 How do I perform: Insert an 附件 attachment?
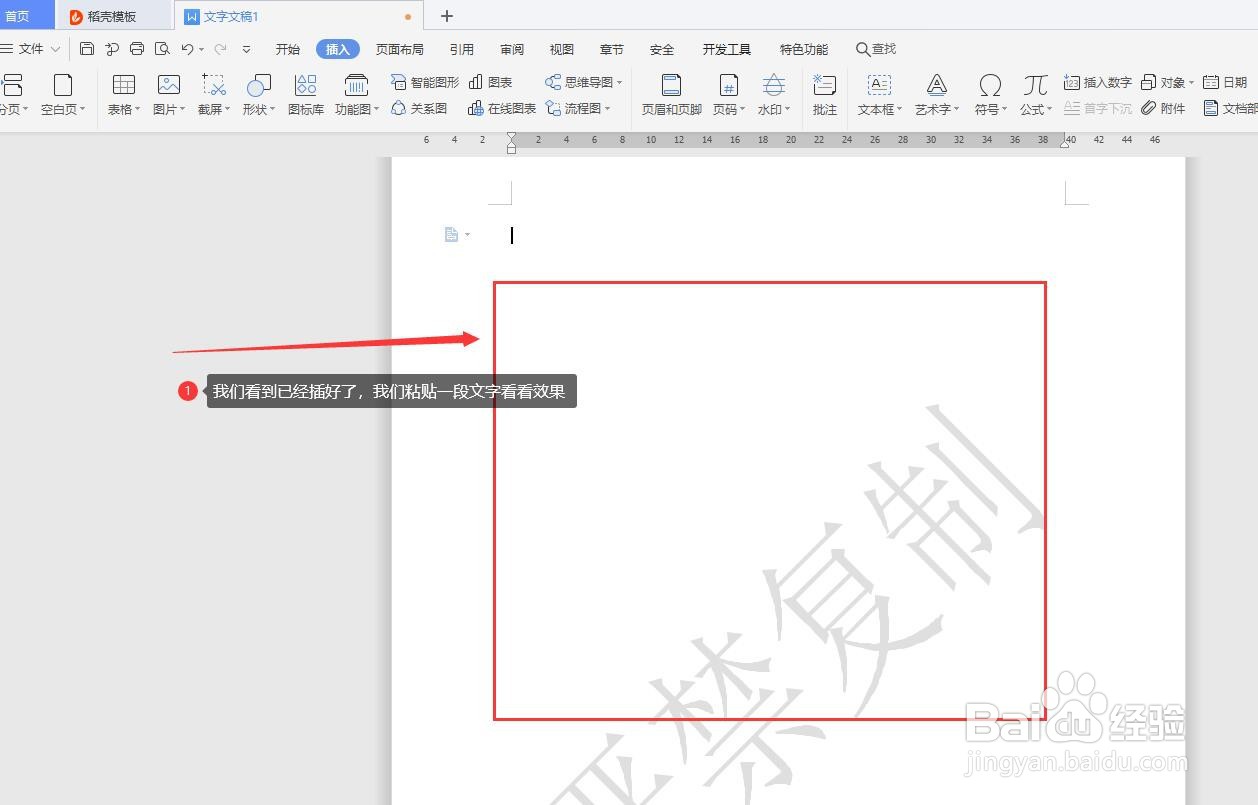click(1163, 108)
